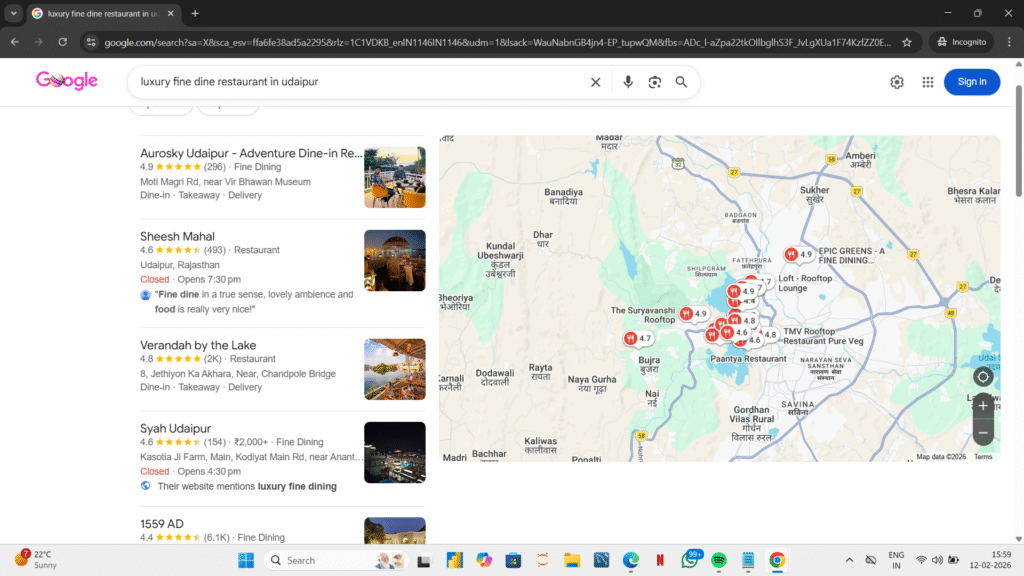Screen dimensions: 1024x576
Task: Expand the hidden system tray icons
Action: tap(849, 560)
